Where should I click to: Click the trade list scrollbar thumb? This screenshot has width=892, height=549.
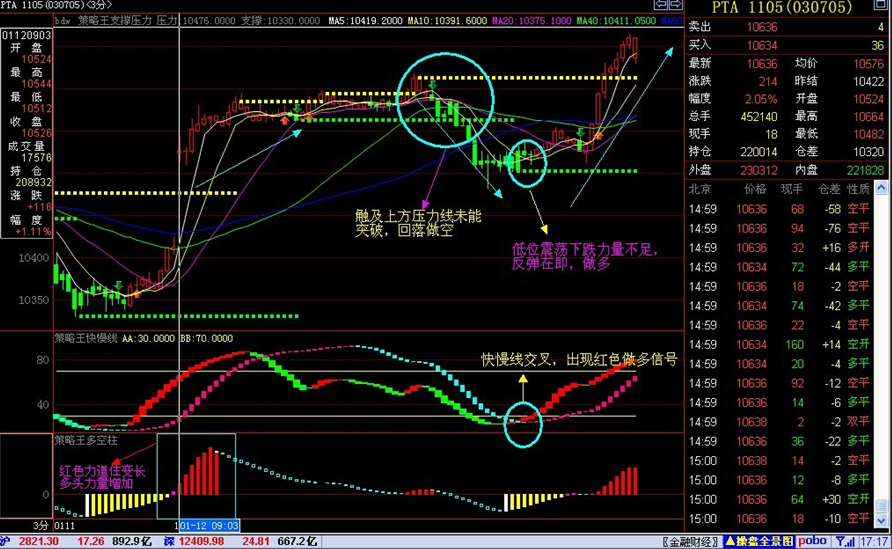tap(881, 505)
